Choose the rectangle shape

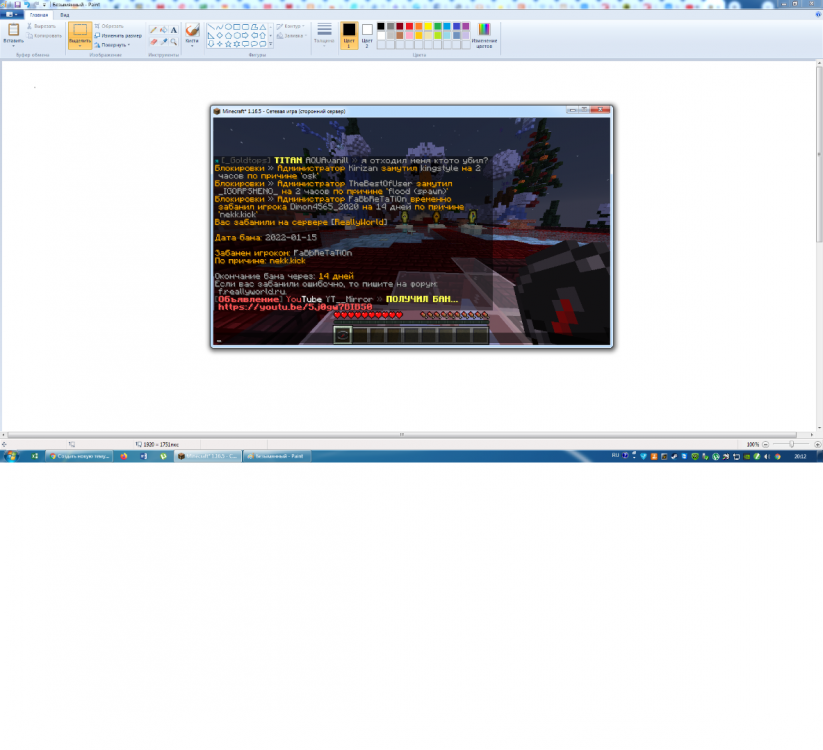(237, 26)
